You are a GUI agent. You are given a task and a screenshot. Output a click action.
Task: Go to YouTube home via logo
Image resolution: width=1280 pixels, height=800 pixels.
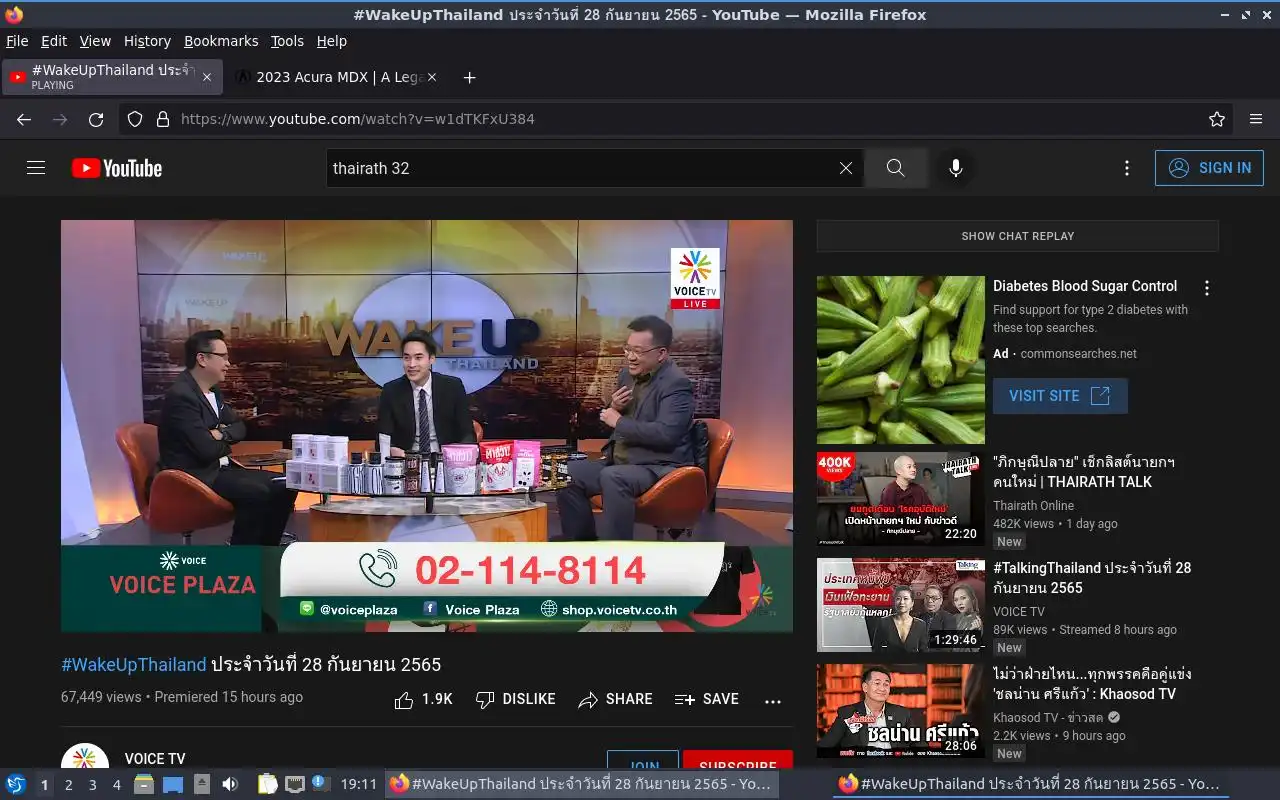117,168
